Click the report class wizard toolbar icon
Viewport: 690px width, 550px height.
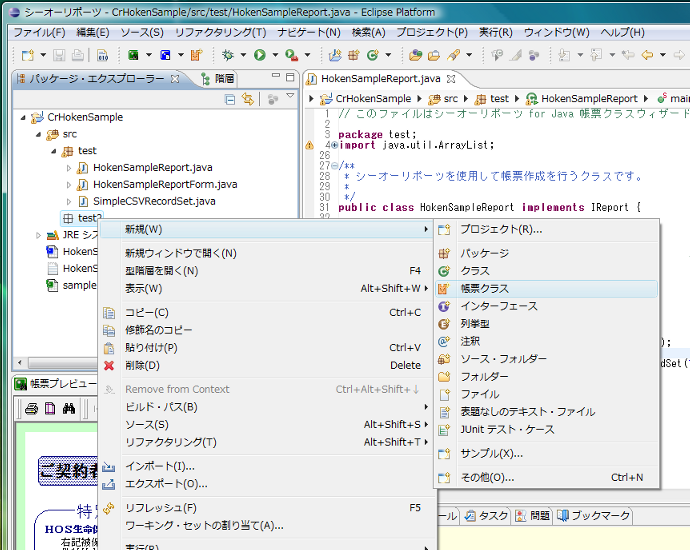(196, 55)
